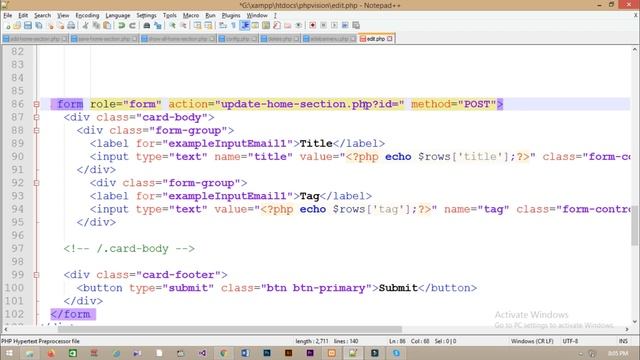Collapse form-group fold at line 92

click(x=36, y=183)
